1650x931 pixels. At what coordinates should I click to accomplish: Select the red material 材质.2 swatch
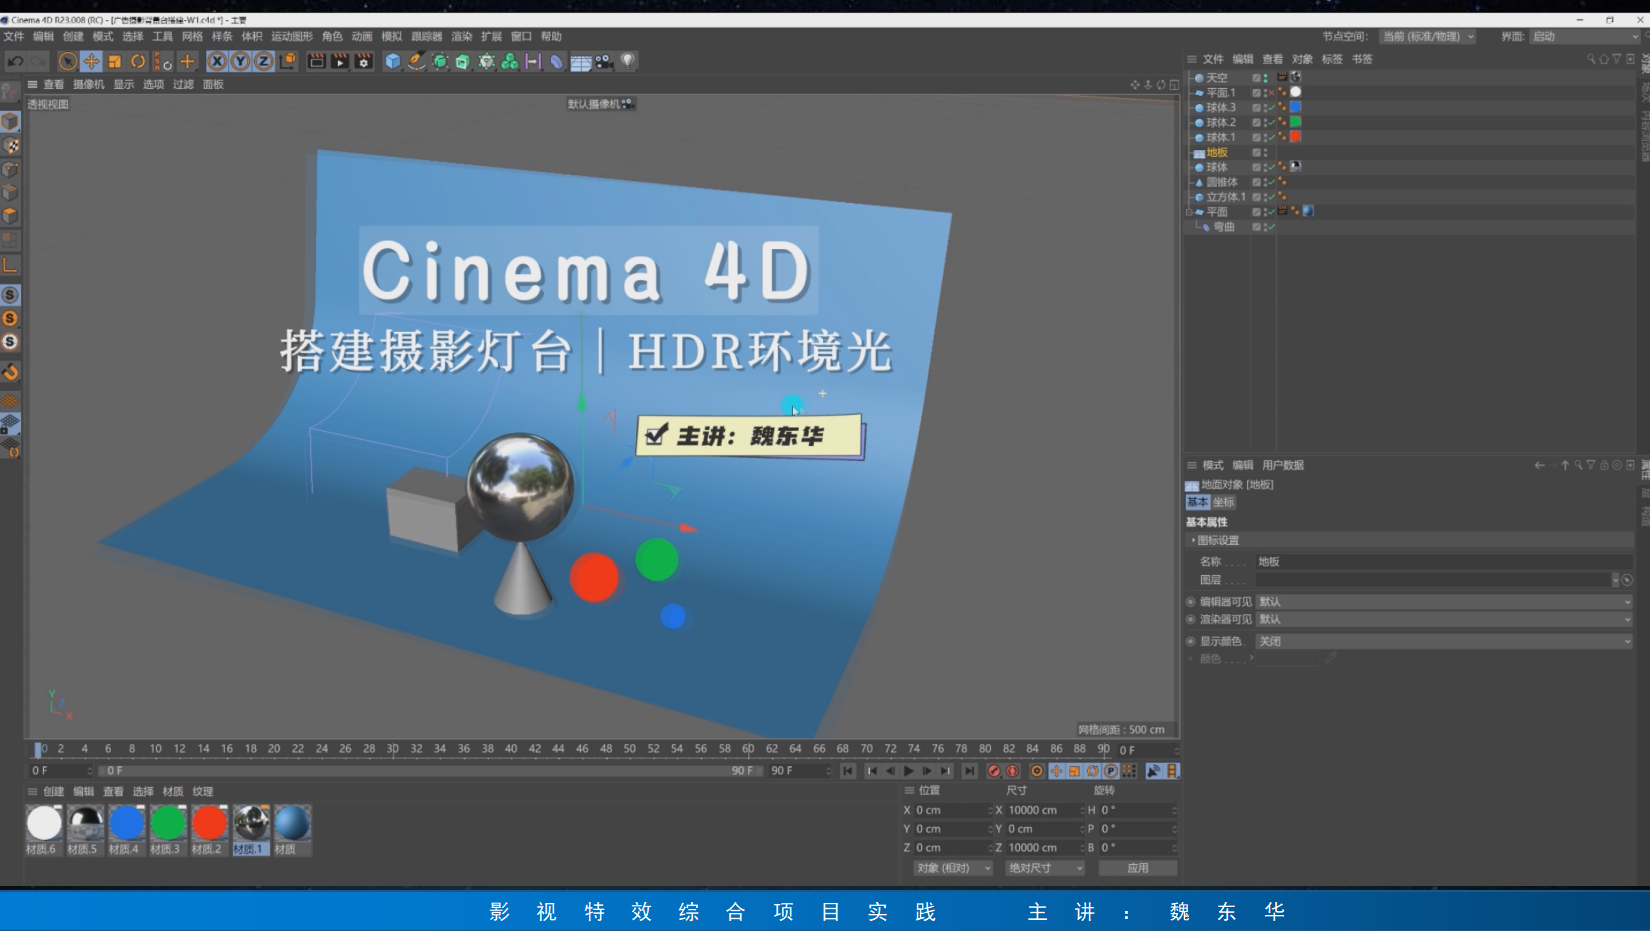tap(209, 824)
